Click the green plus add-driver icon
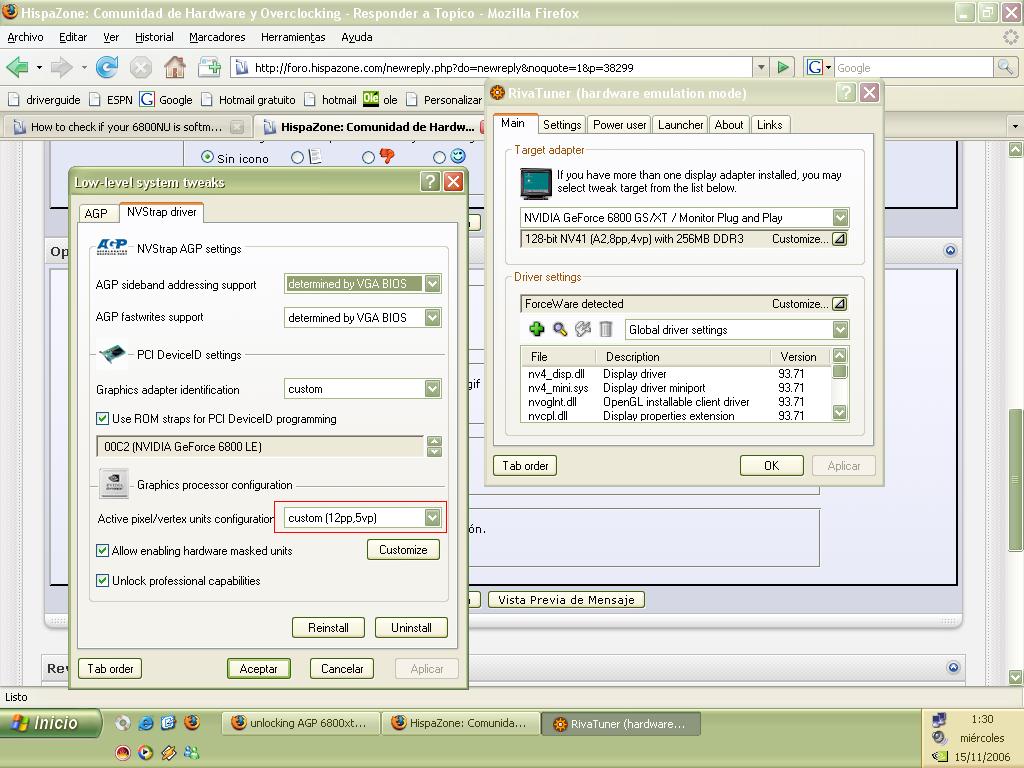This screenshot has height=768, width=1024. (537, 329)
